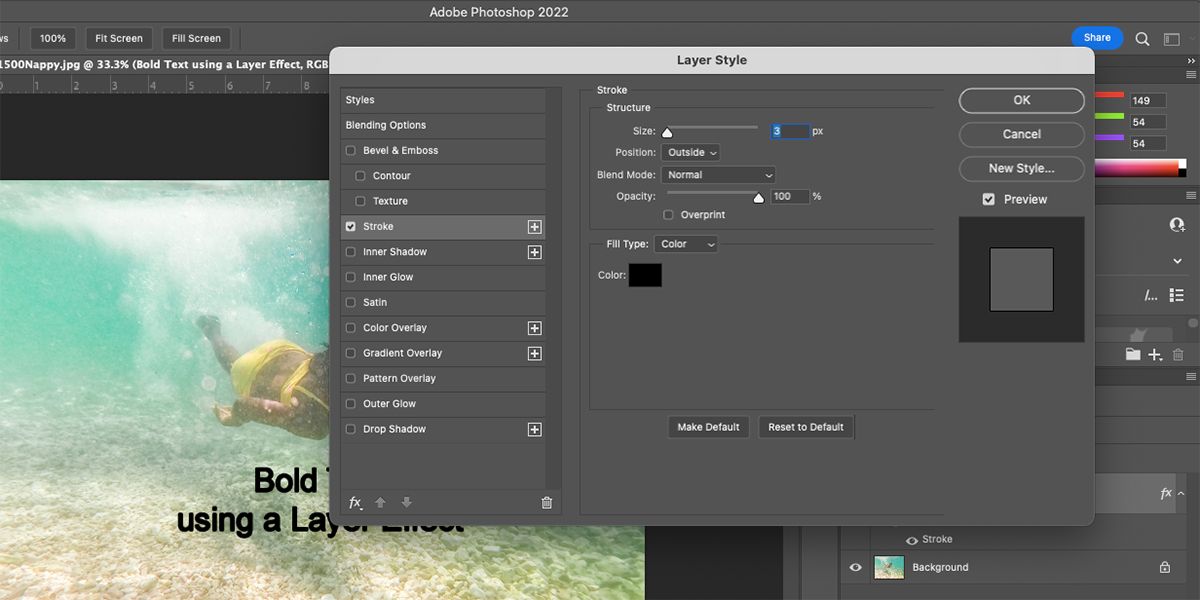Viewport: 1200px width, 600px height.
Task: Click the stroke Size input field
Action: [790, 131]
